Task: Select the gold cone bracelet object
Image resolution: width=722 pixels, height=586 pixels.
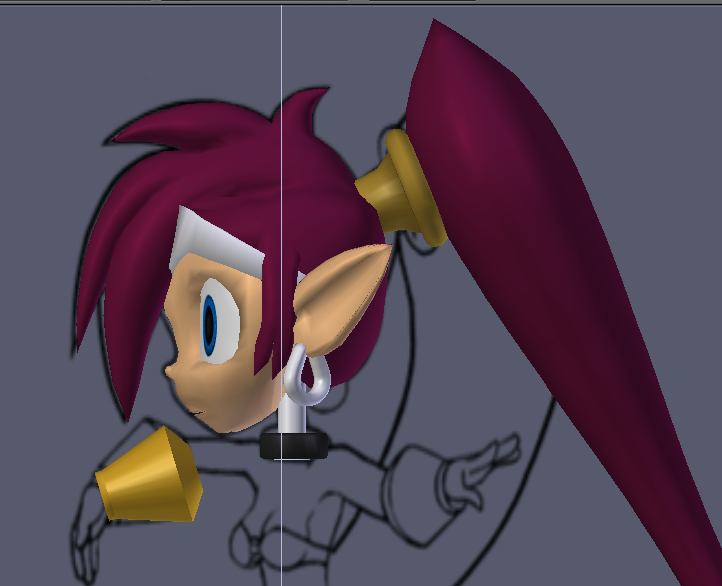Action: tap(149, 475)
